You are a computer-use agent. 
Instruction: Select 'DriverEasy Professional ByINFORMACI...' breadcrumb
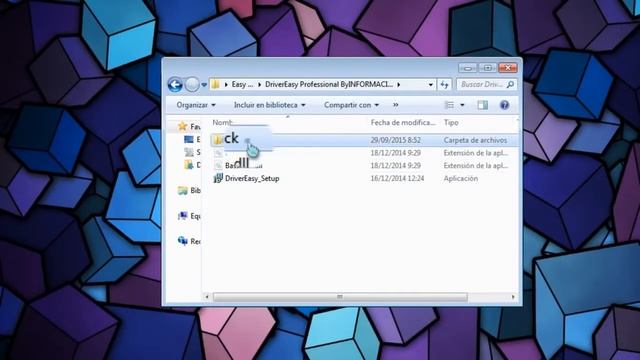329,84
